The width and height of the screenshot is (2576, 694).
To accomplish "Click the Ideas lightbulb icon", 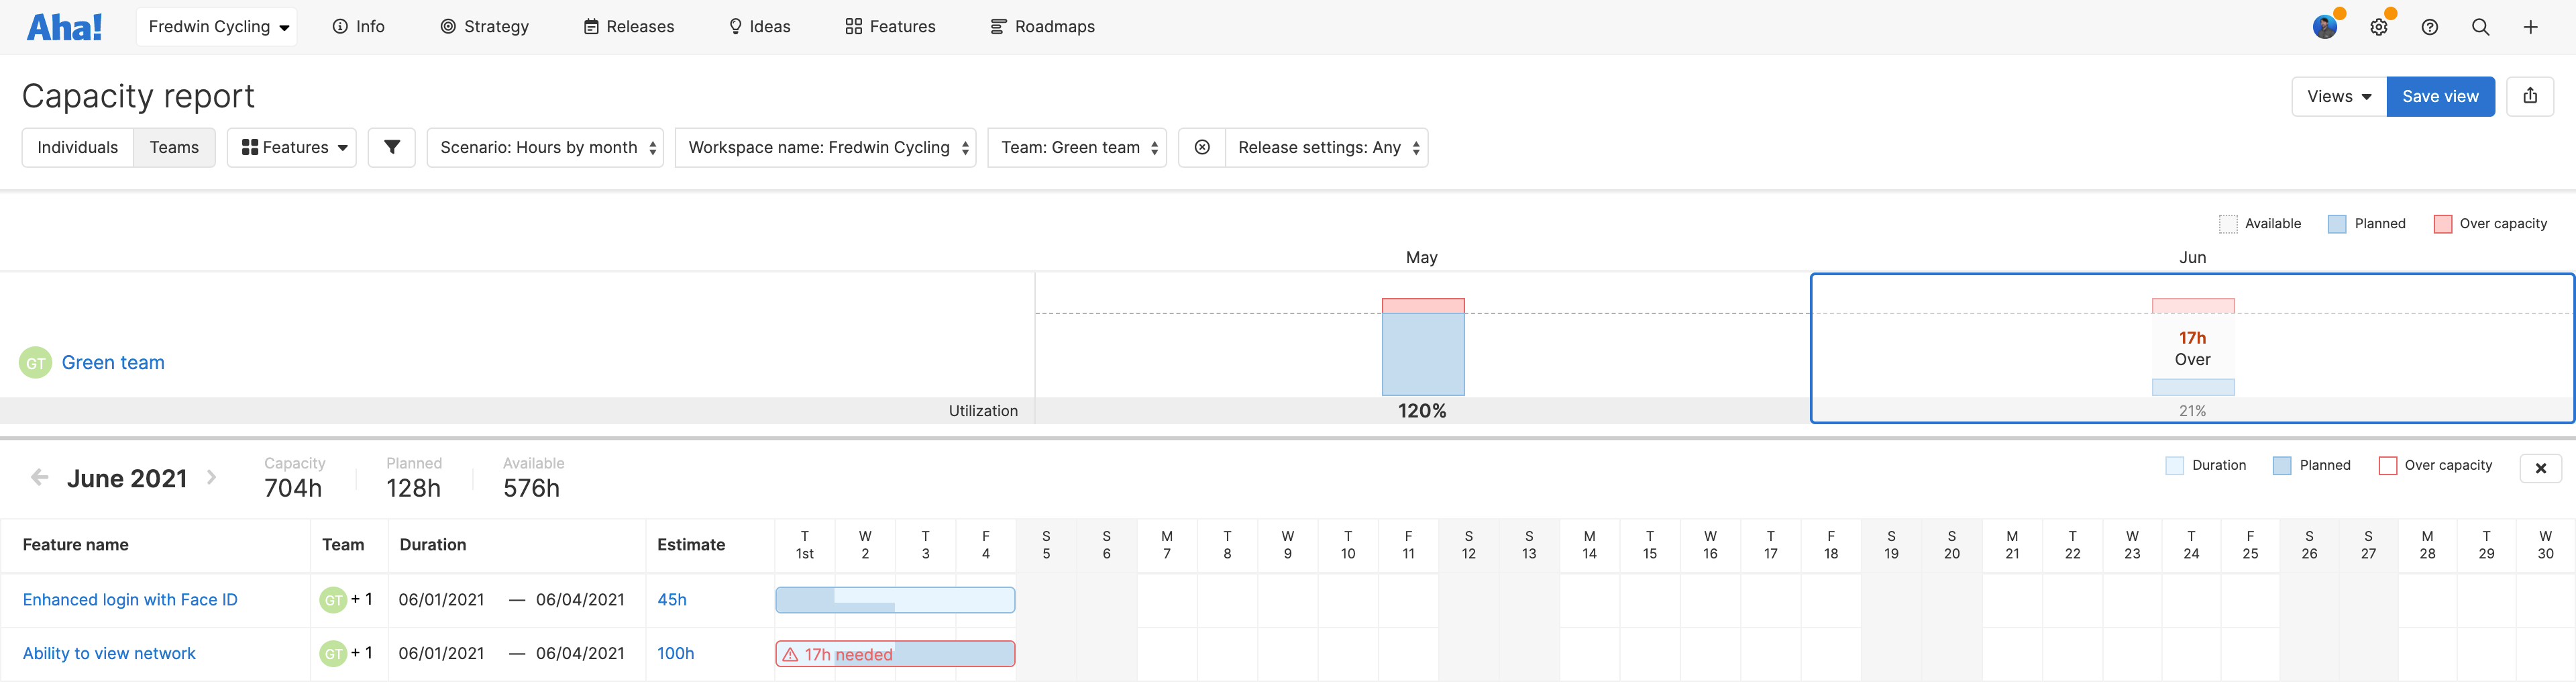I will (x=735, y=26).
